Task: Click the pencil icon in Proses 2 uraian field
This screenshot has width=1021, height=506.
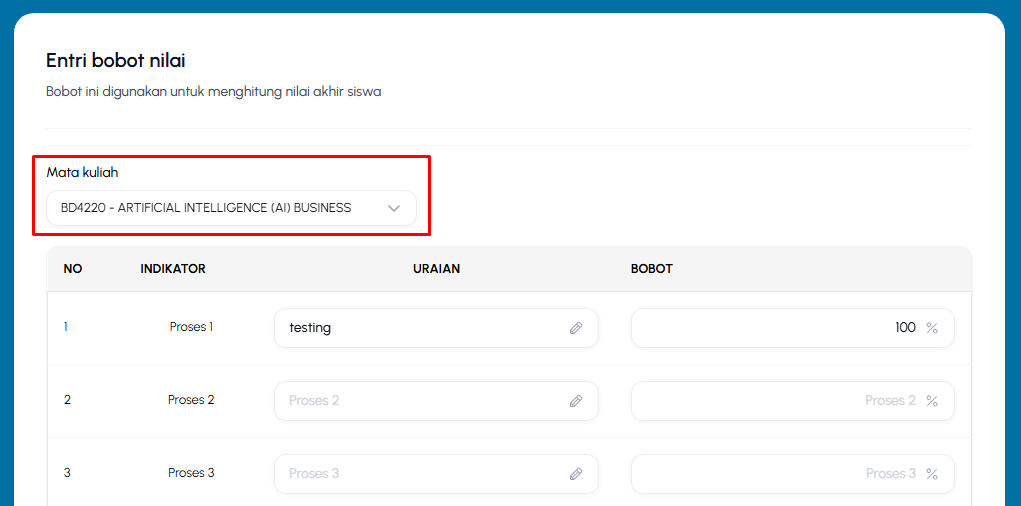Action: coord(576,401)
